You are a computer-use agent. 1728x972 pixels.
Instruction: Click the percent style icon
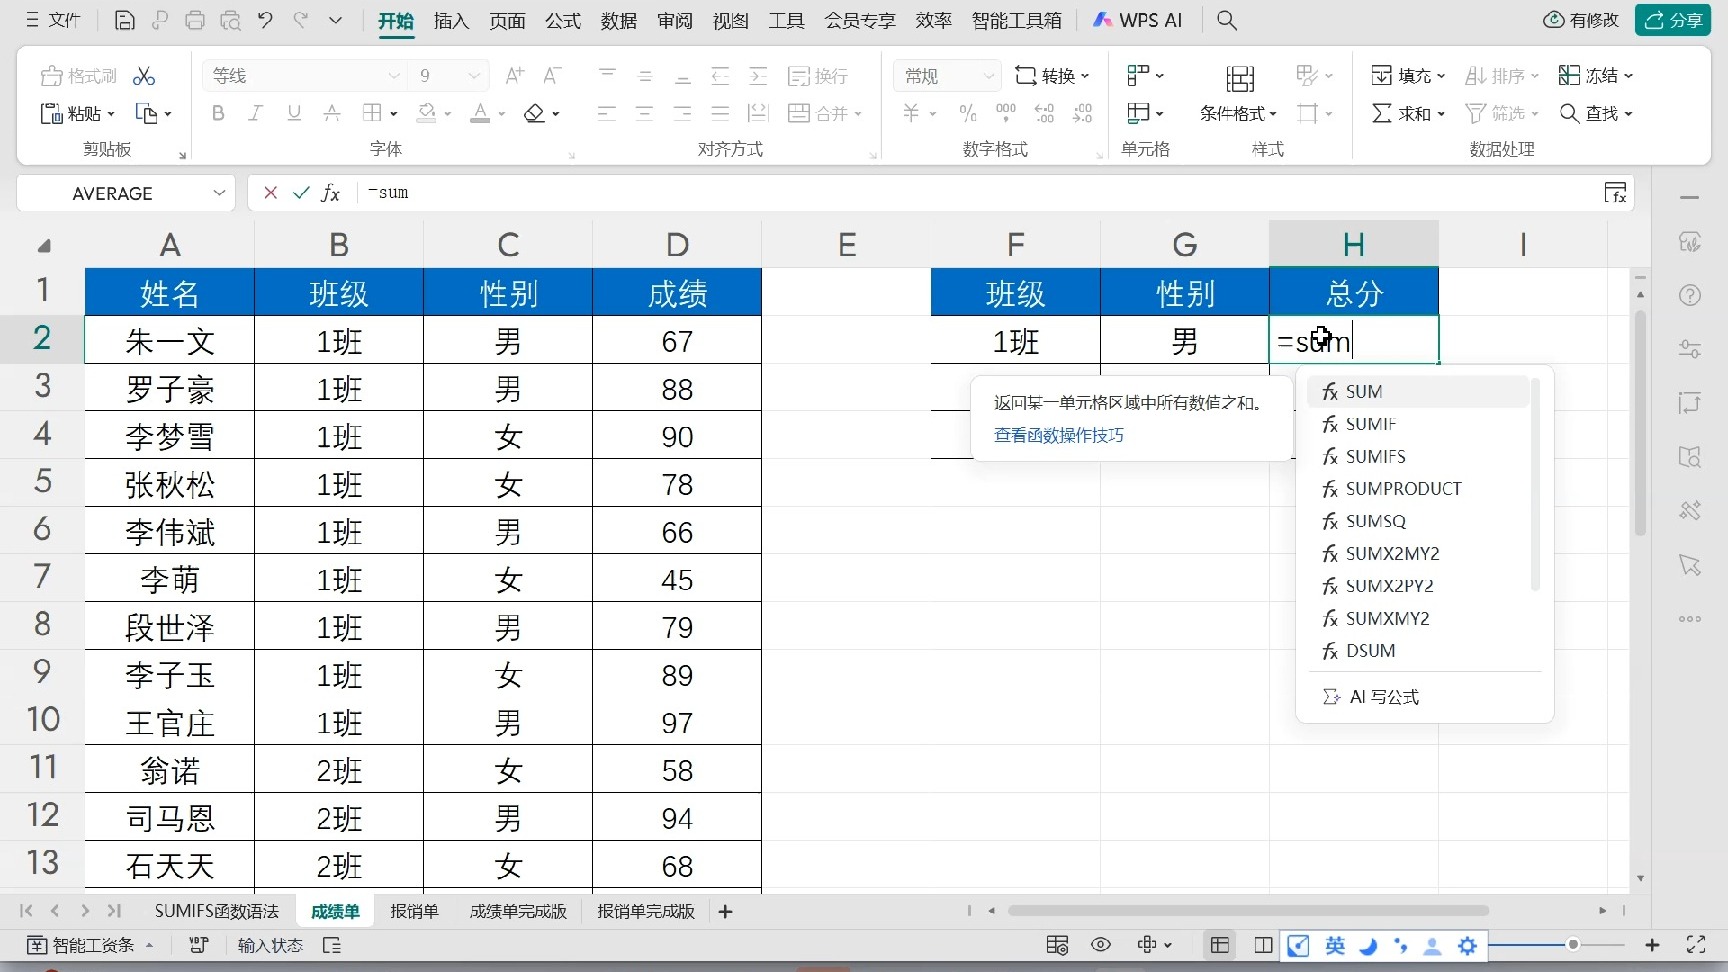click(x=968, y=113)
